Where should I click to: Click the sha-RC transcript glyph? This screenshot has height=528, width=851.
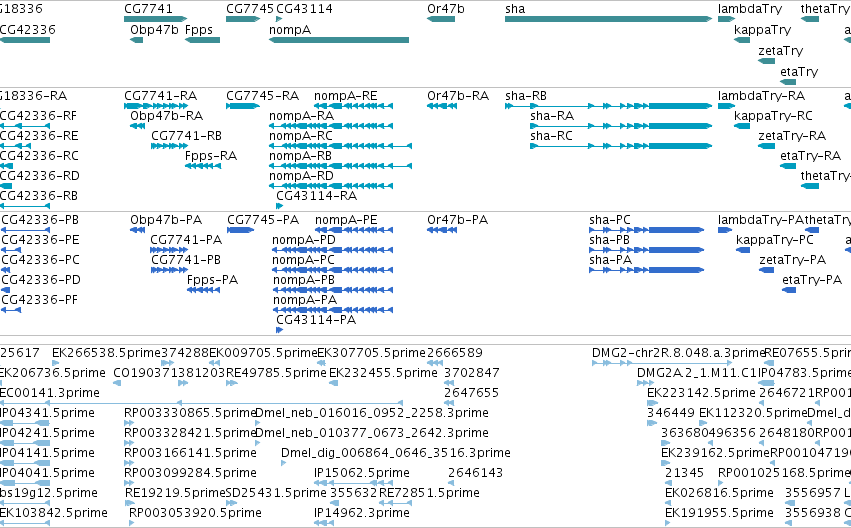[621, 146]
